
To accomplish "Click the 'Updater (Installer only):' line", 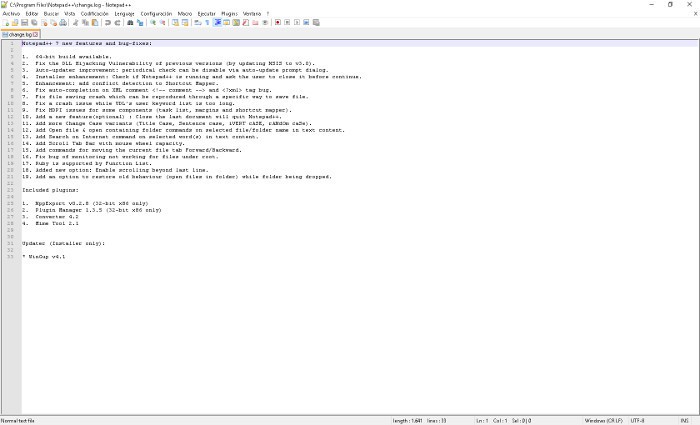I will [63, 243].
